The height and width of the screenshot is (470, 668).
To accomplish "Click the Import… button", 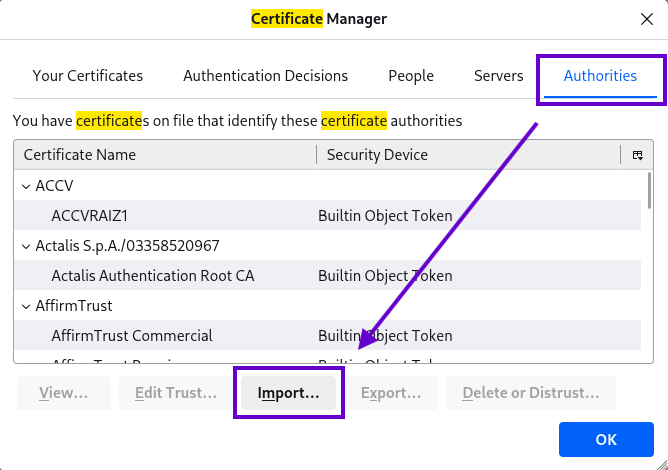I will coord(288,393).
